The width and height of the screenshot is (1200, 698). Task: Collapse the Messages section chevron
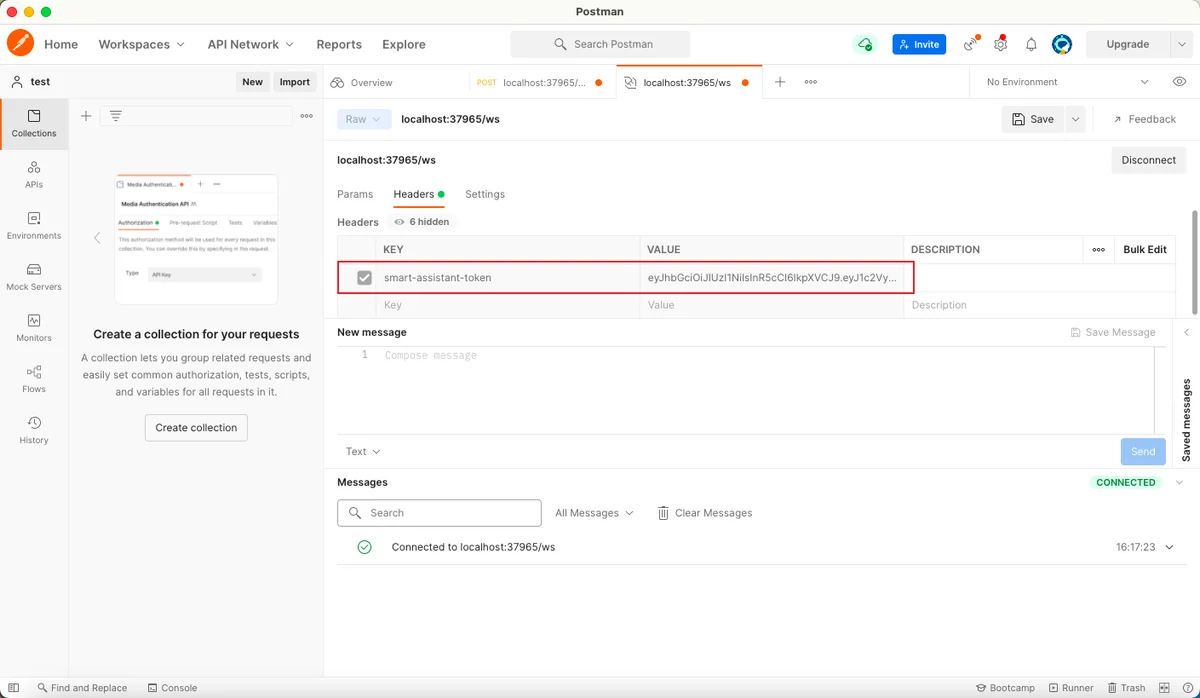1179,483
